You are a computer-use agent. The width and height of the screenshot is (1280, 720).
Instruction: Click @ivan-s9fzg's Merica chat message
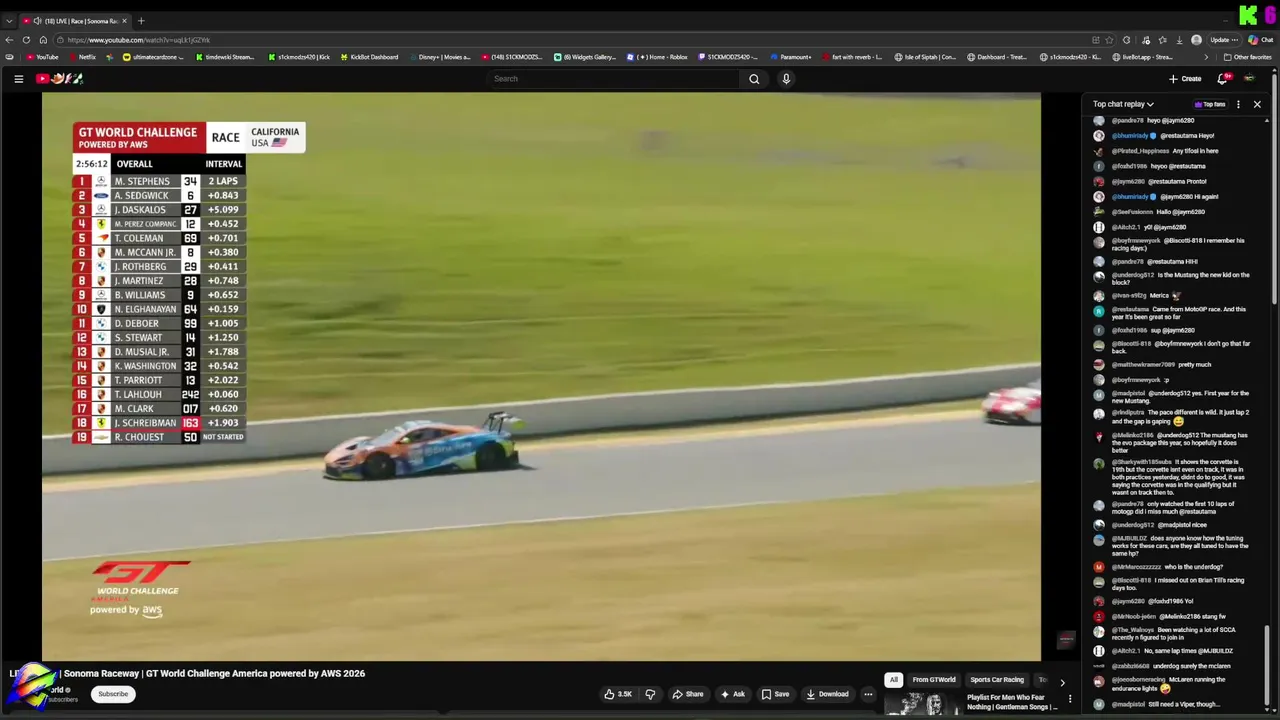[x=1138, y=296]
